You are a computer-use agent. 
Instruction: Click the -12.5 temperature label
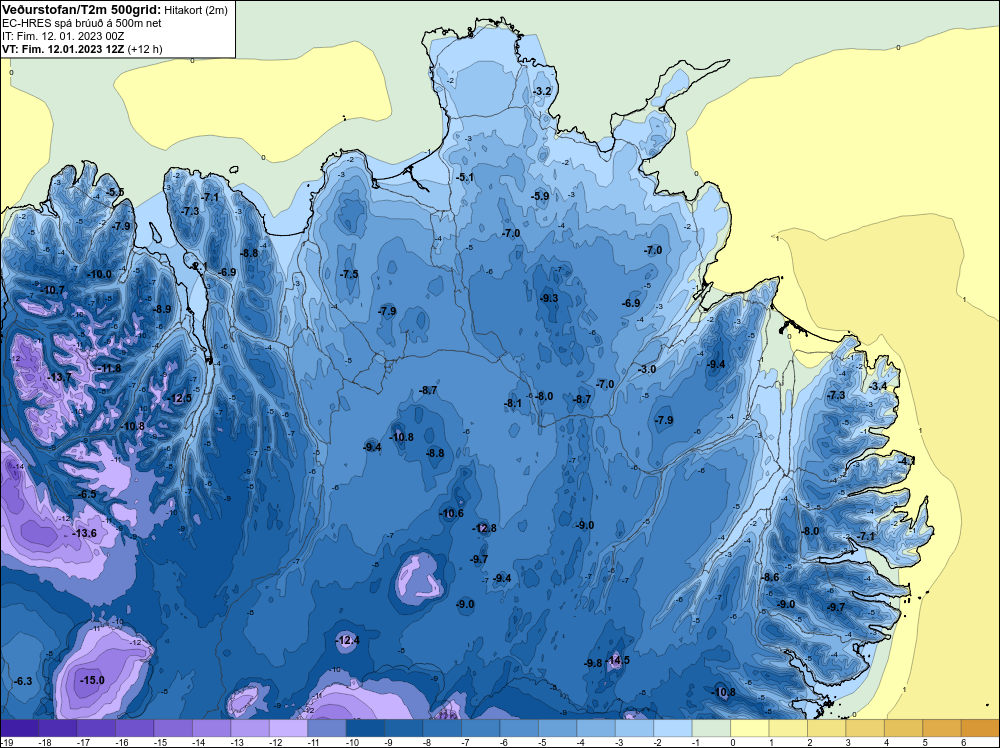click(x=179, y=398)
